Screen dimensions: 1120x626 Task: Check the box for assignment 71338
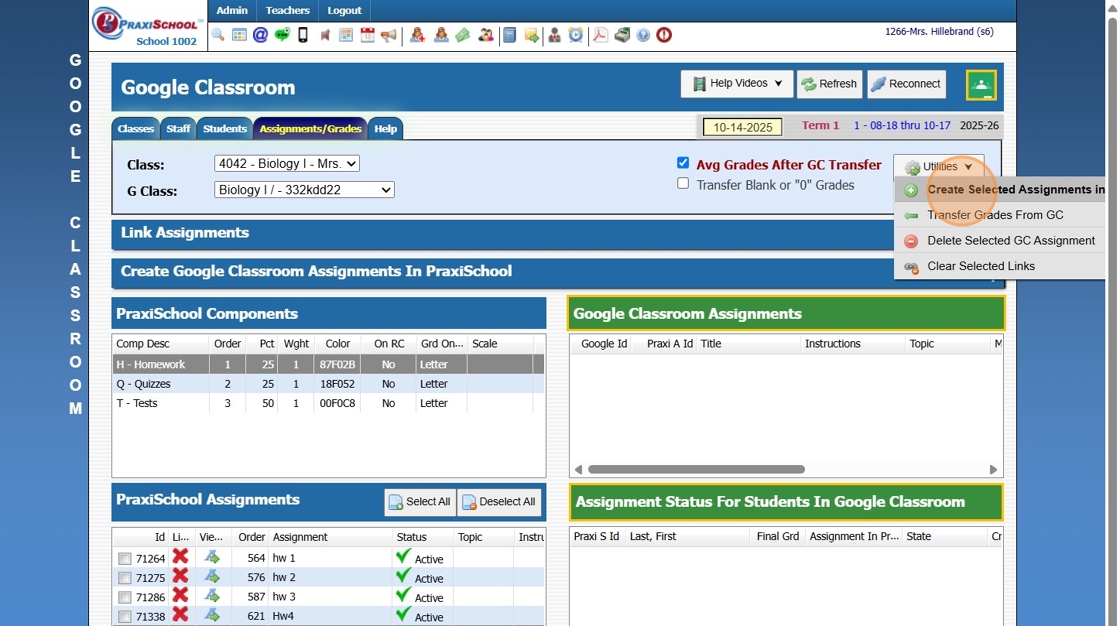tap(125, 617)
